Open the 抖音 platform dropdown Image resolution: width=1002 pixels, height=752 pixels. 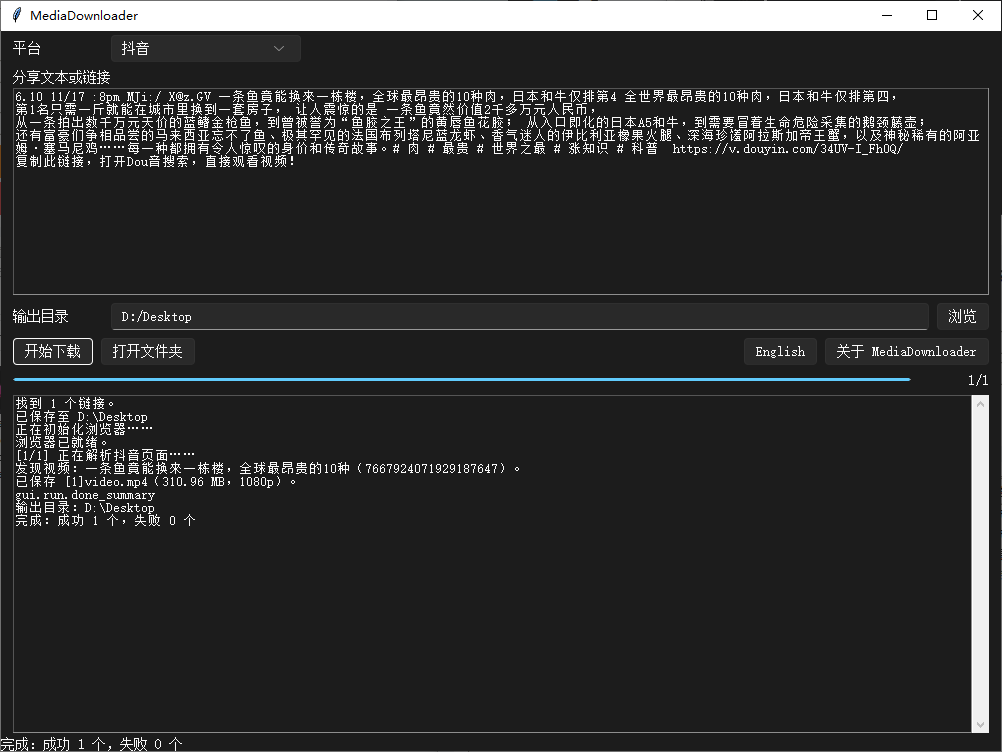(206, 49)
